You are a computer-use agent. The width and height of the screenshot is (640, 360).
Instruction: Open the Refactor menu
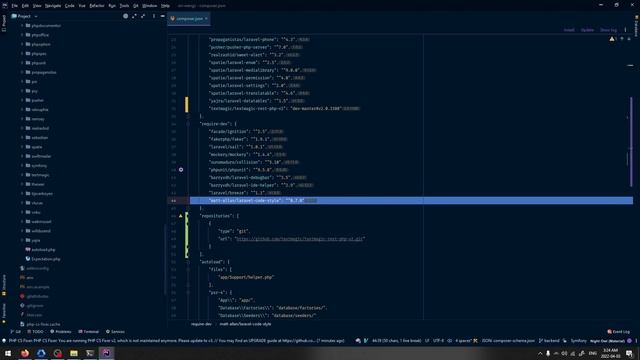(97, 6)
